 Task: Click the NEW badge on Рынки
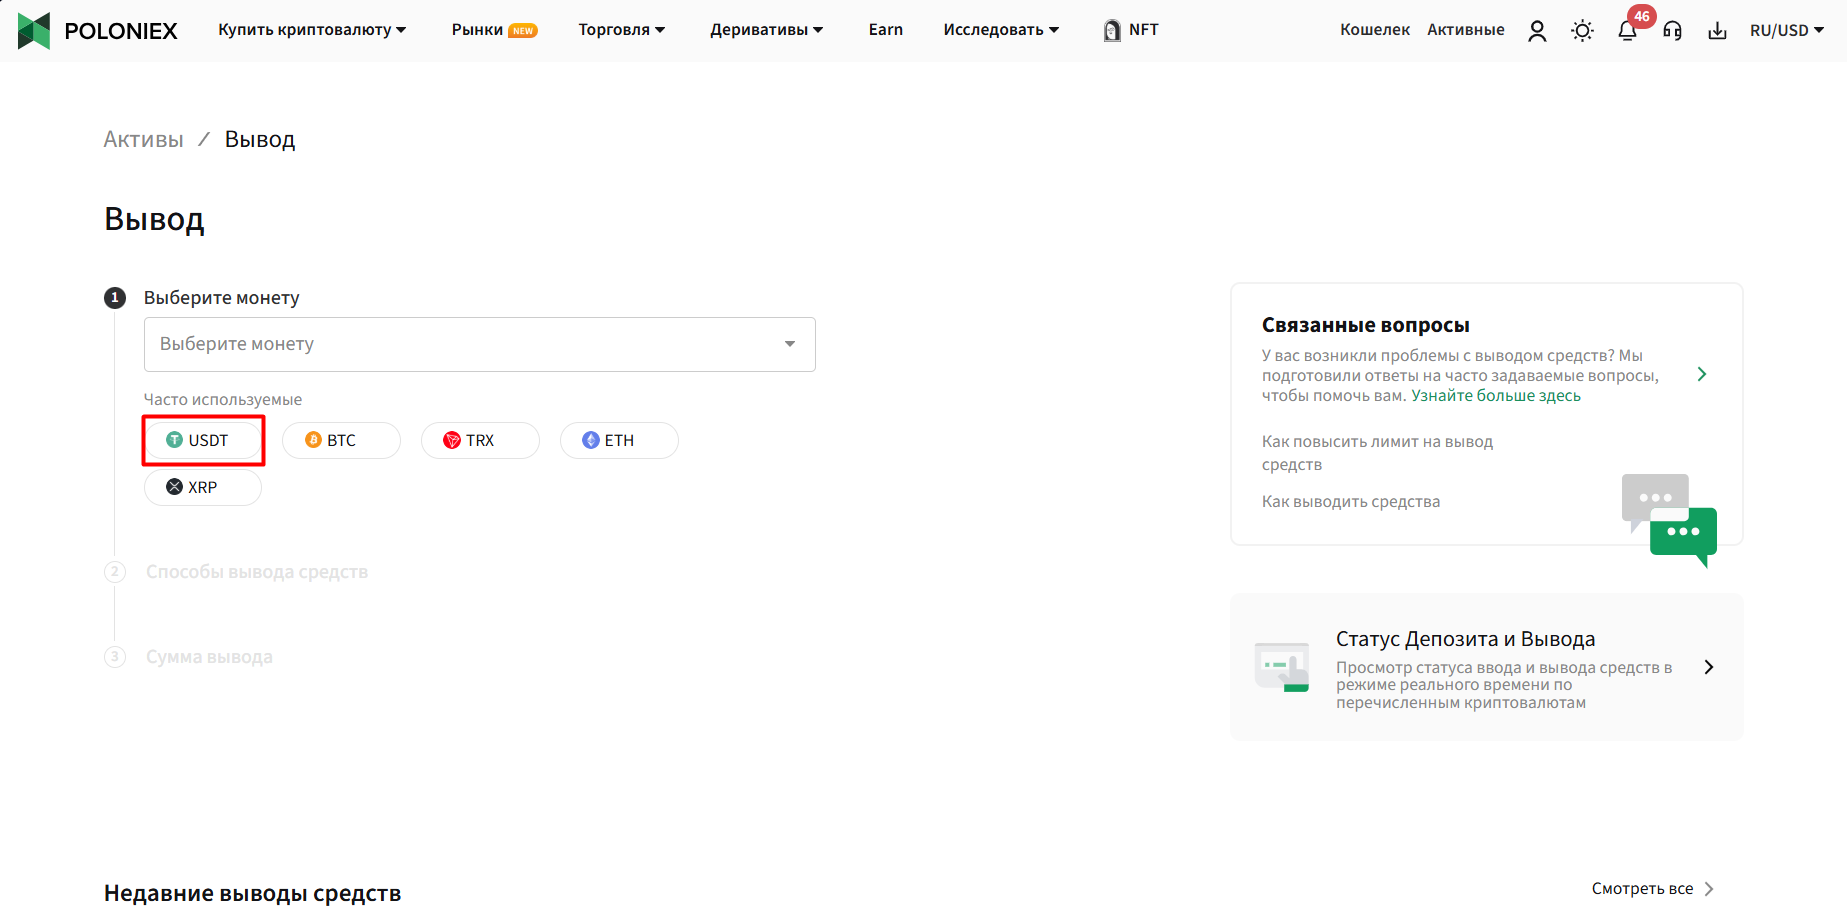pos(523,31)
